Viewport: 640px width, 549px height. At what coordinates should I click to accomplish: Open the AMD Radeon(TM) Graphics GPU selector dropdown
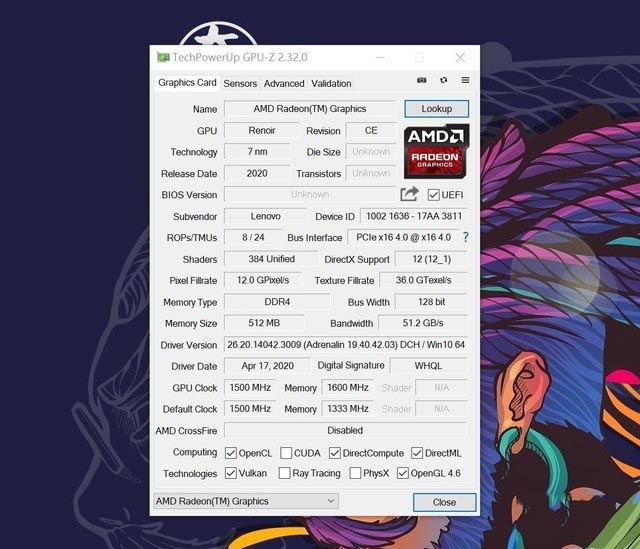(x=246, y=501)
